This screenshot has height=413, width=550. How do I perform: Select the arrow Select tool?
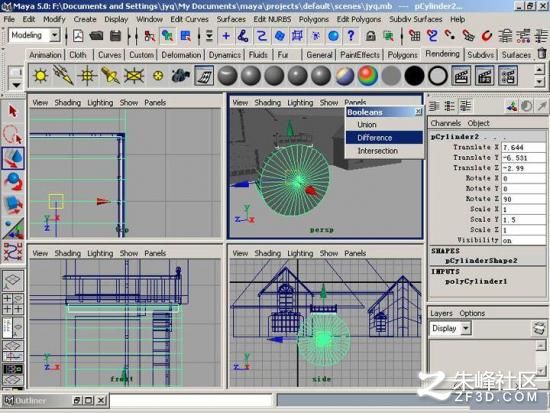13,111
